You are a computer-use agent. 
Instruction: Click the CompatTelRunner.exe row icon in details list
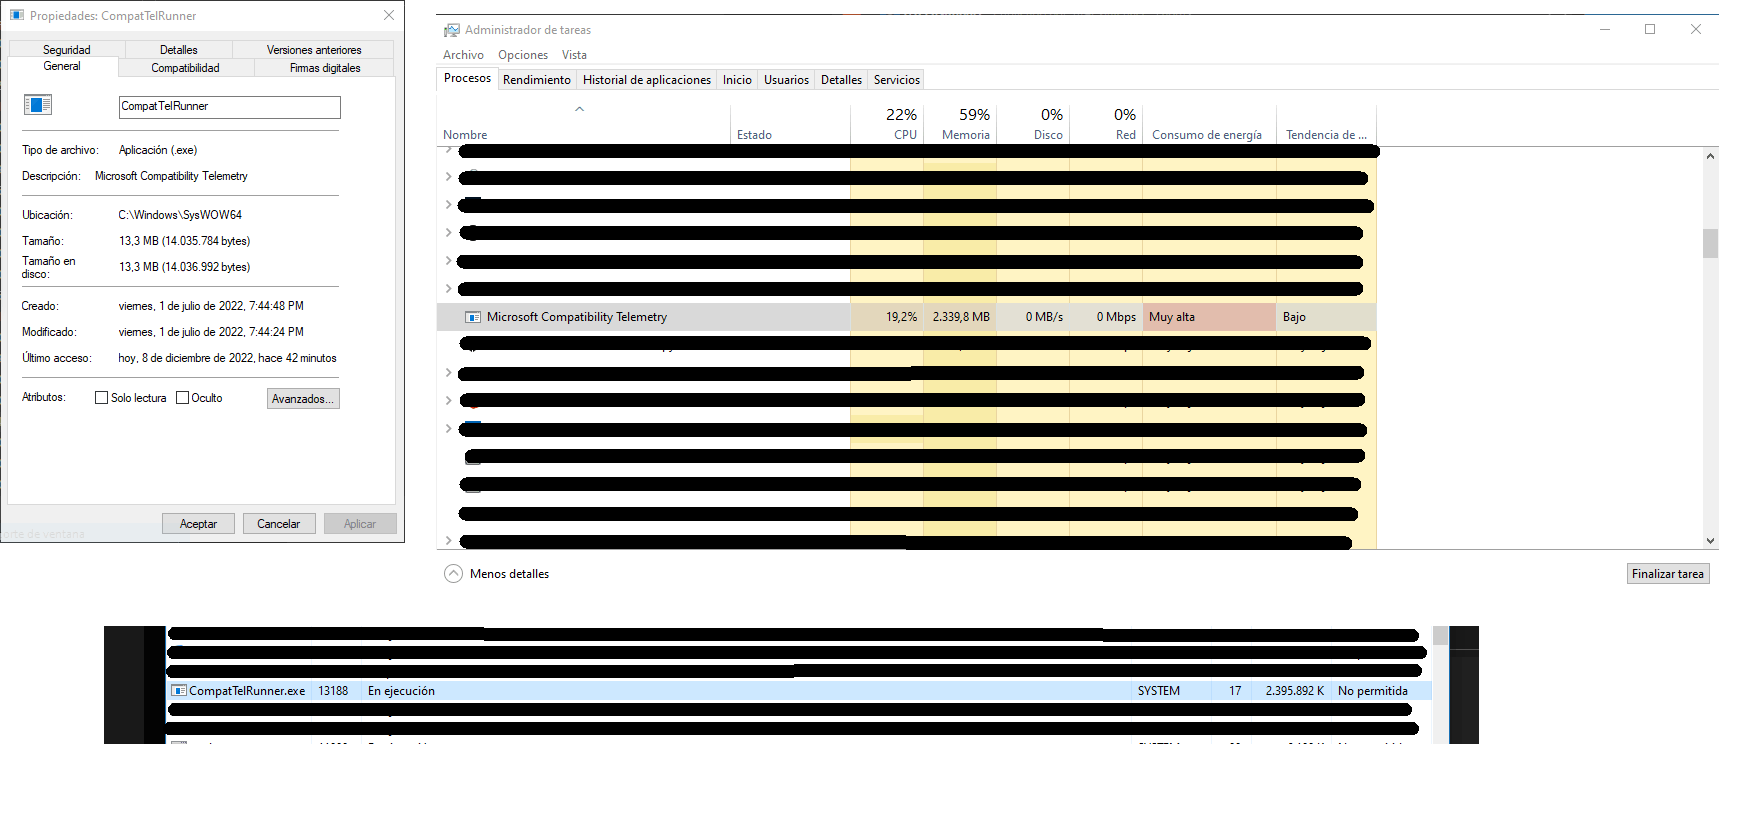point(179,691)
